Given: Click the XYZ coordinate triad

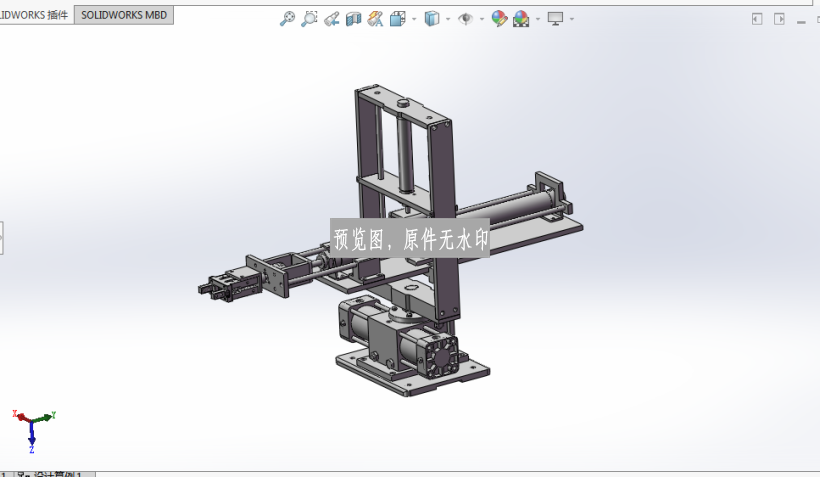Looking at the screenshot, I should tap(33, 430).
